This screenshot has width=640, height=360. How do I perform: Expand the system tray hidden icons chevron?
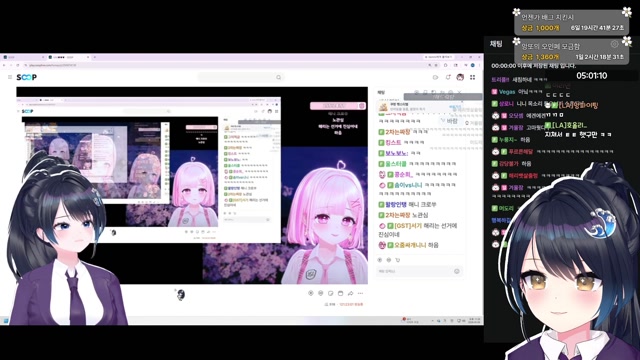pos(433,321)
